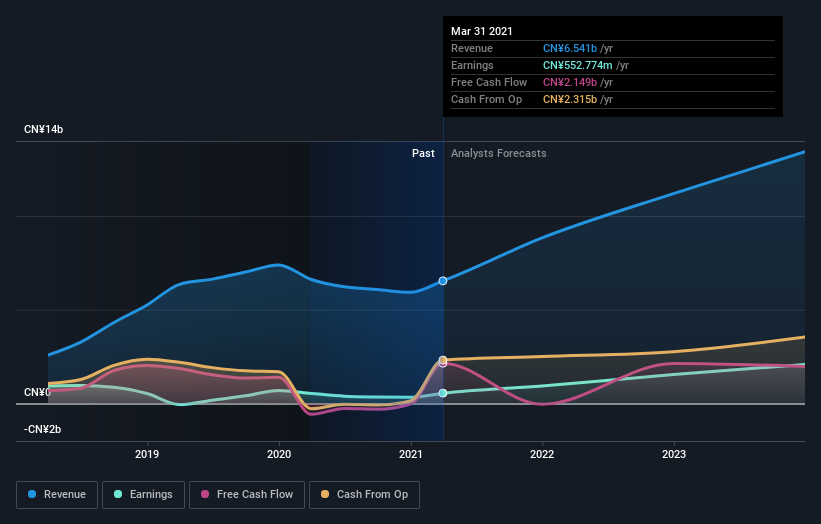Image resolution: width=821 pixels, height=524 pixels.
Task: Select the 2021 x-axis label
Action: click(x=411, y=454)
